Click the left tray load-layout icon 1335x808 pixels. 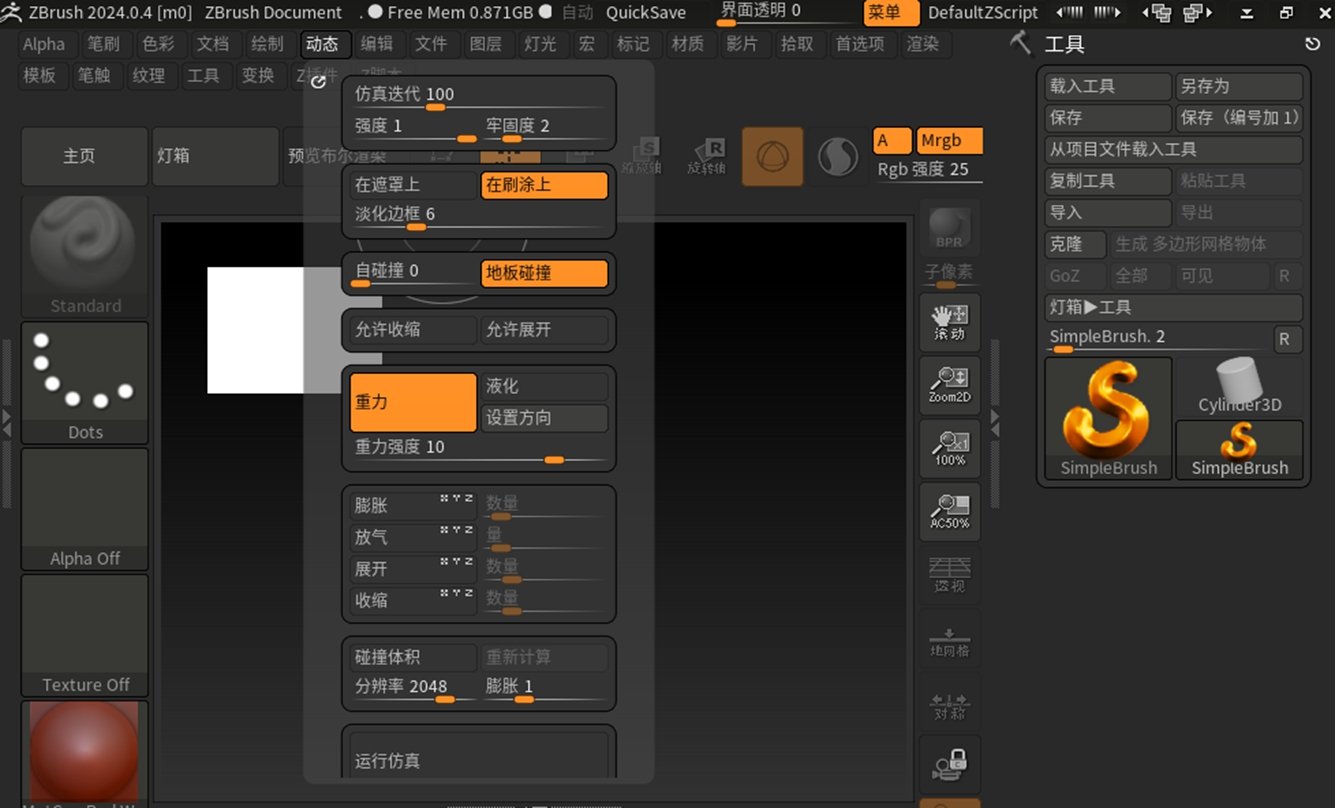click(1158, 13)
